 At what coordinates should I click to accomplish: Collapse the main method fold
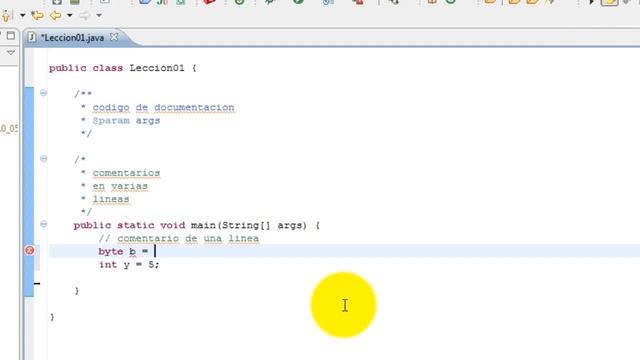pos(43,224)
